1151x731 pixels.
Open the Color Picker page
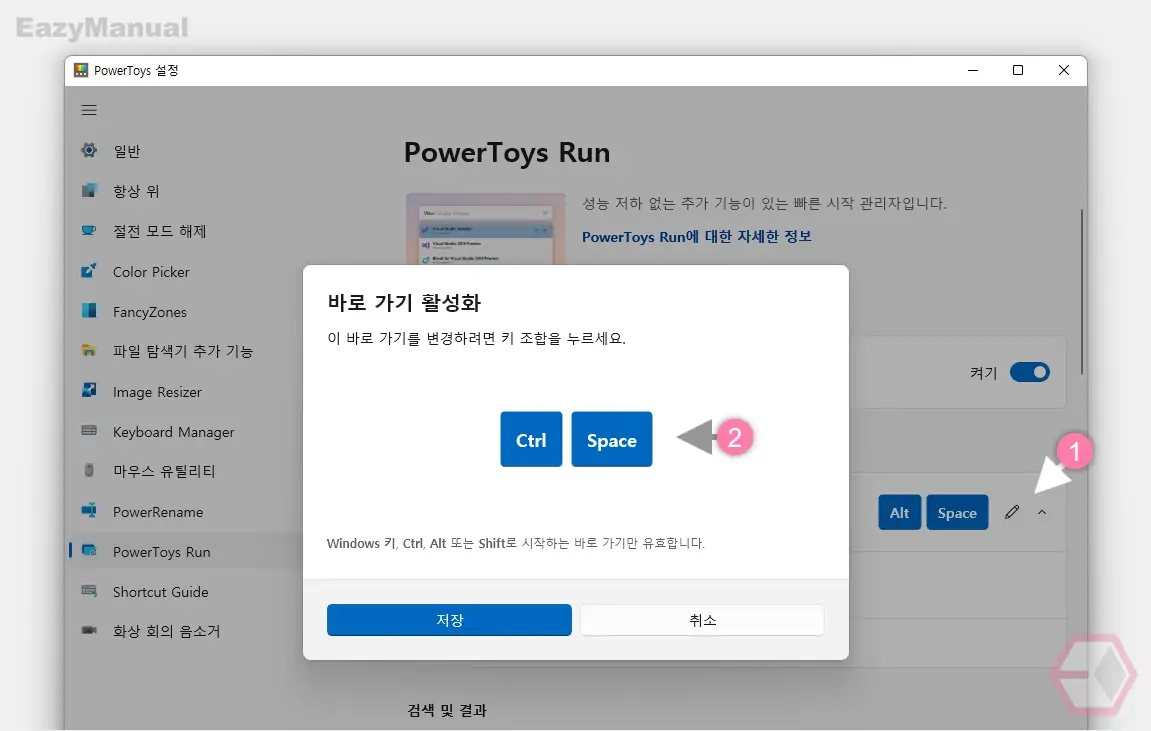(151, 272)
